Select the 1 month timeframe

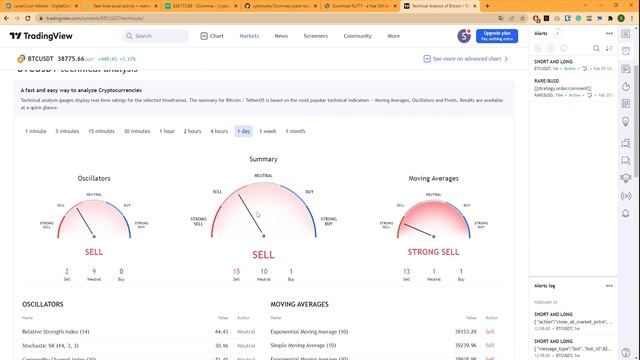pyautogui.click(x=295, y=131)
